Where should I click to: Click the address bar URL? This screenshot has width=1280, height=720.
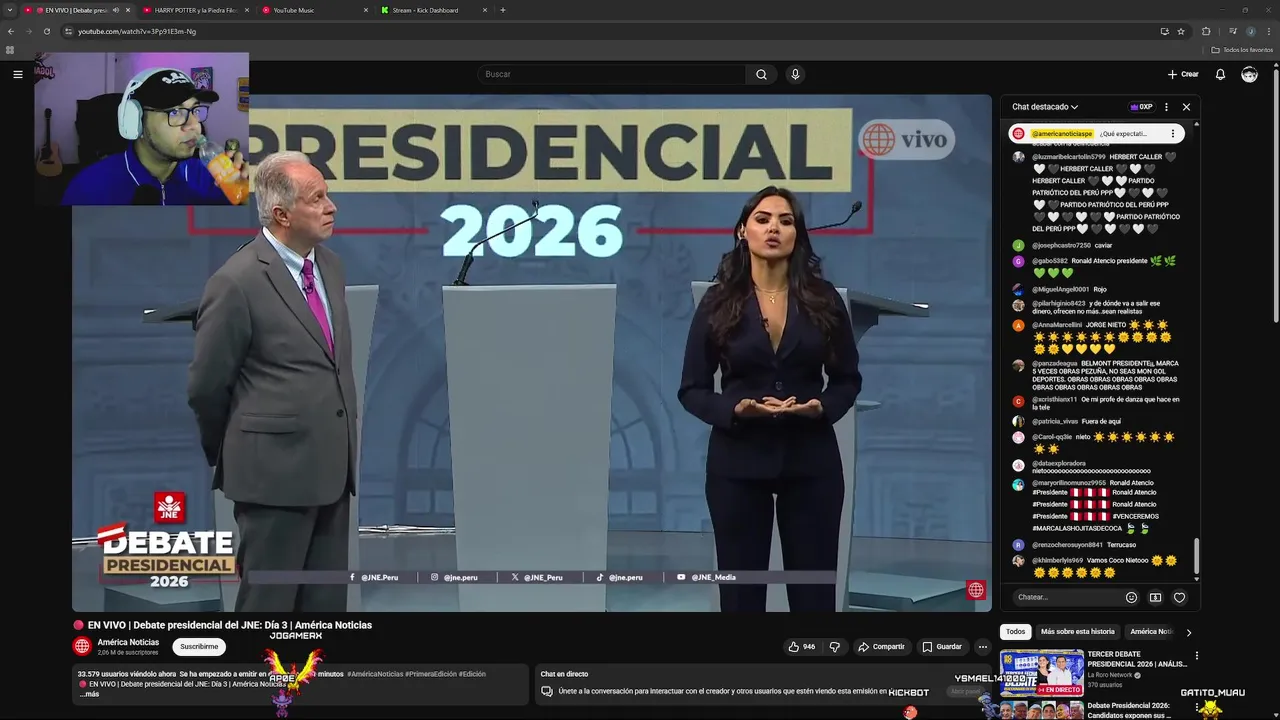(137, 31)
